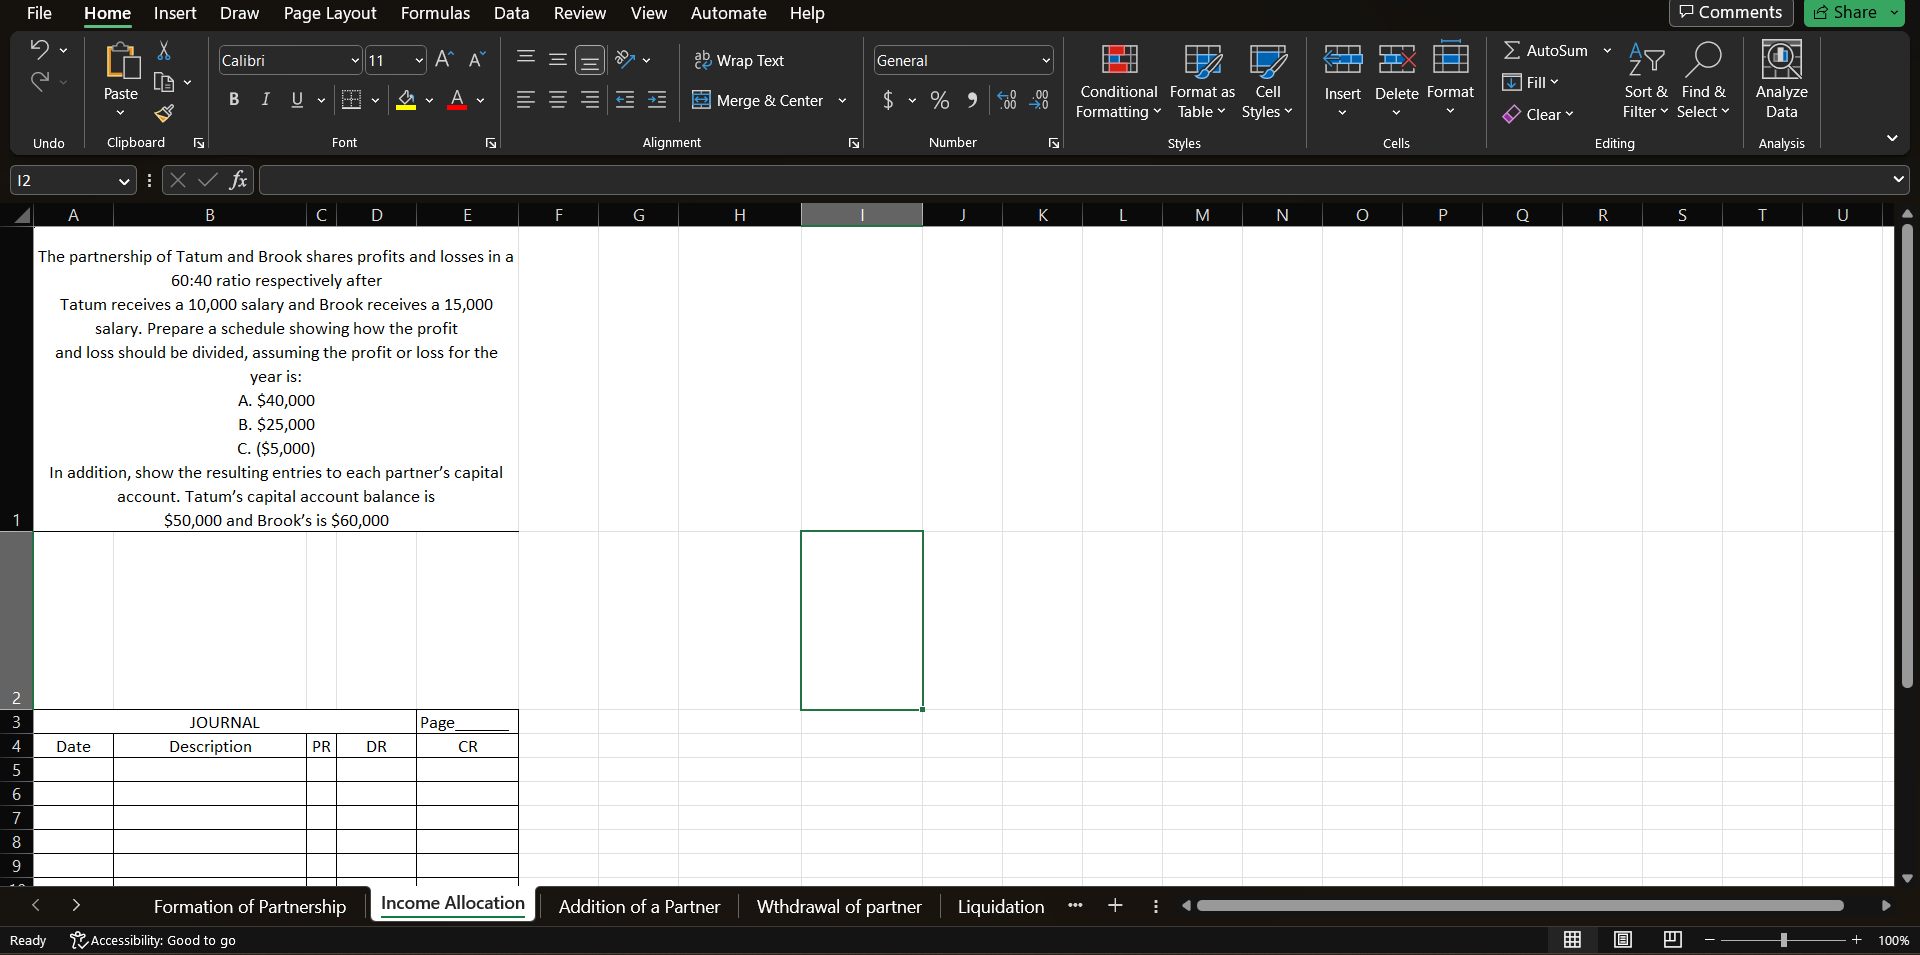
Task: Toggle Italic formatting
Action: point(266,100)
